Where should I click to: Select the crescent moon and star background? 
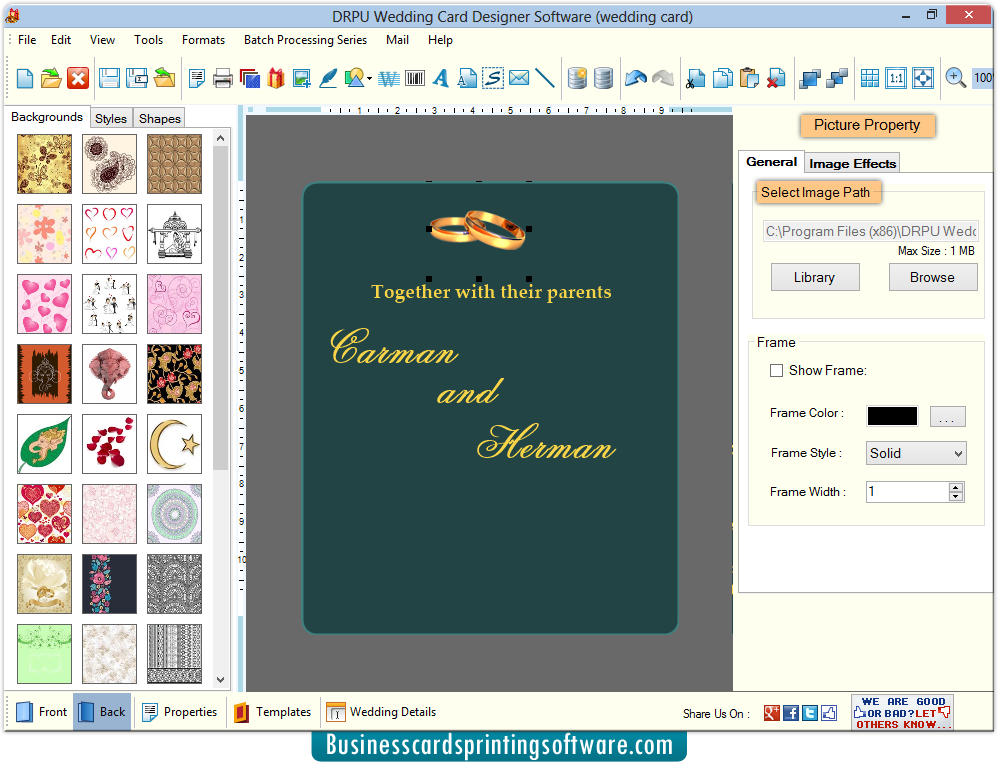click(174, 444)
